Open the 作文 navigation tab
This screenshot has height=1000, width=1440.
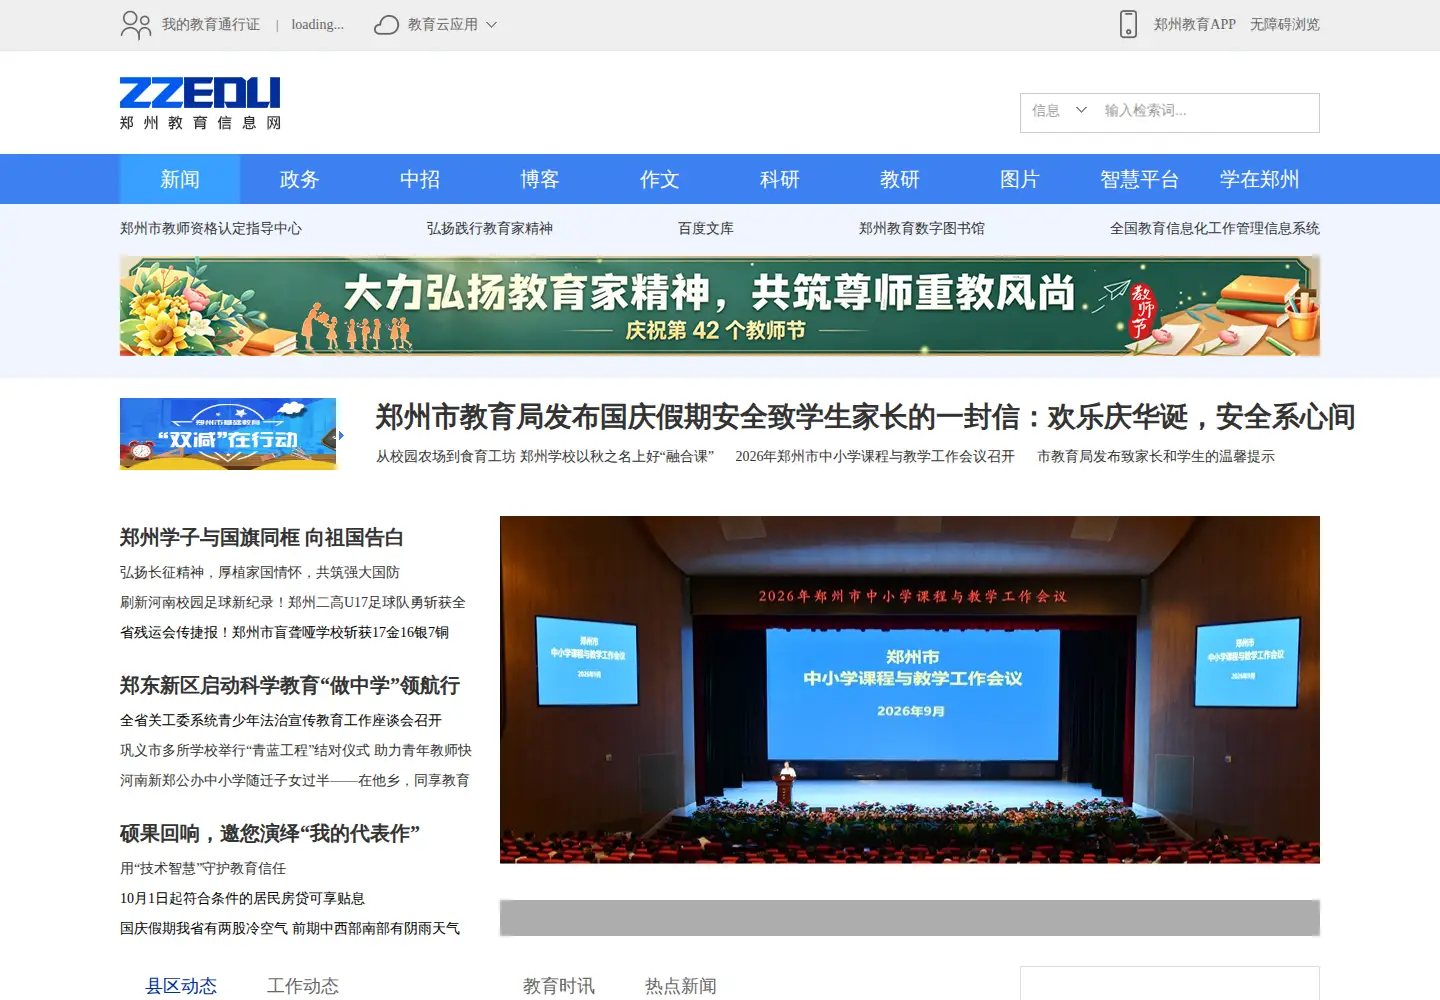pos(660,179)
